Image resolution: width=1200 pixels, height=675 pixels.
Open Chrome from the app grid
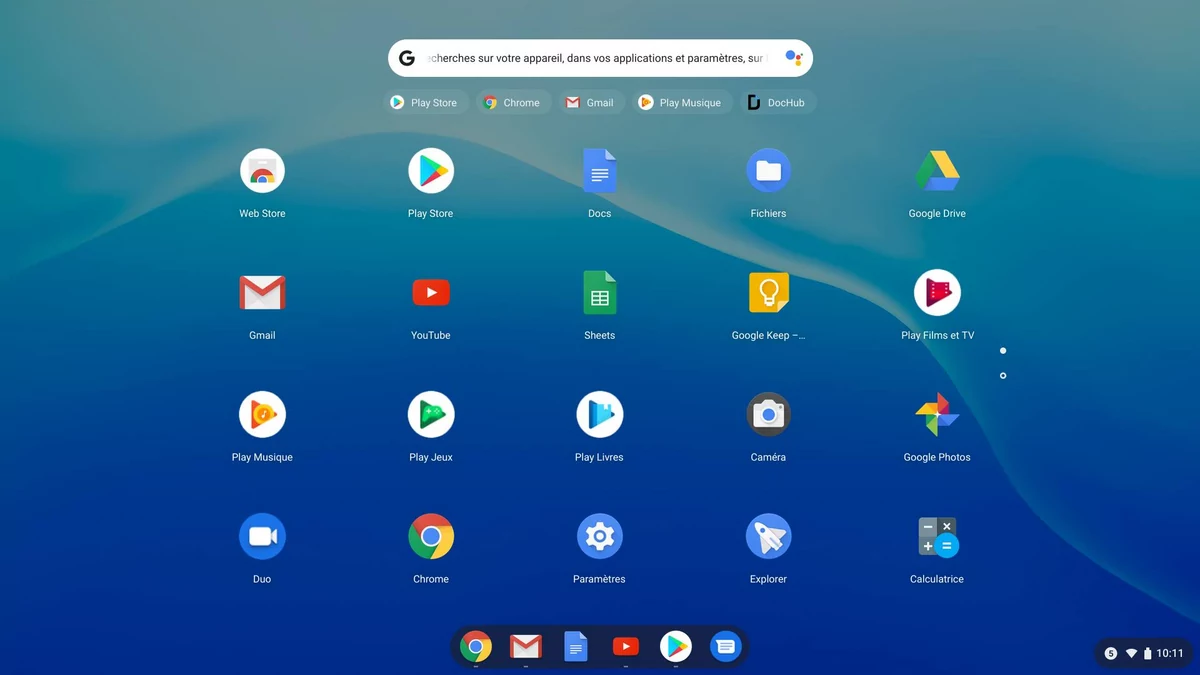431,537
